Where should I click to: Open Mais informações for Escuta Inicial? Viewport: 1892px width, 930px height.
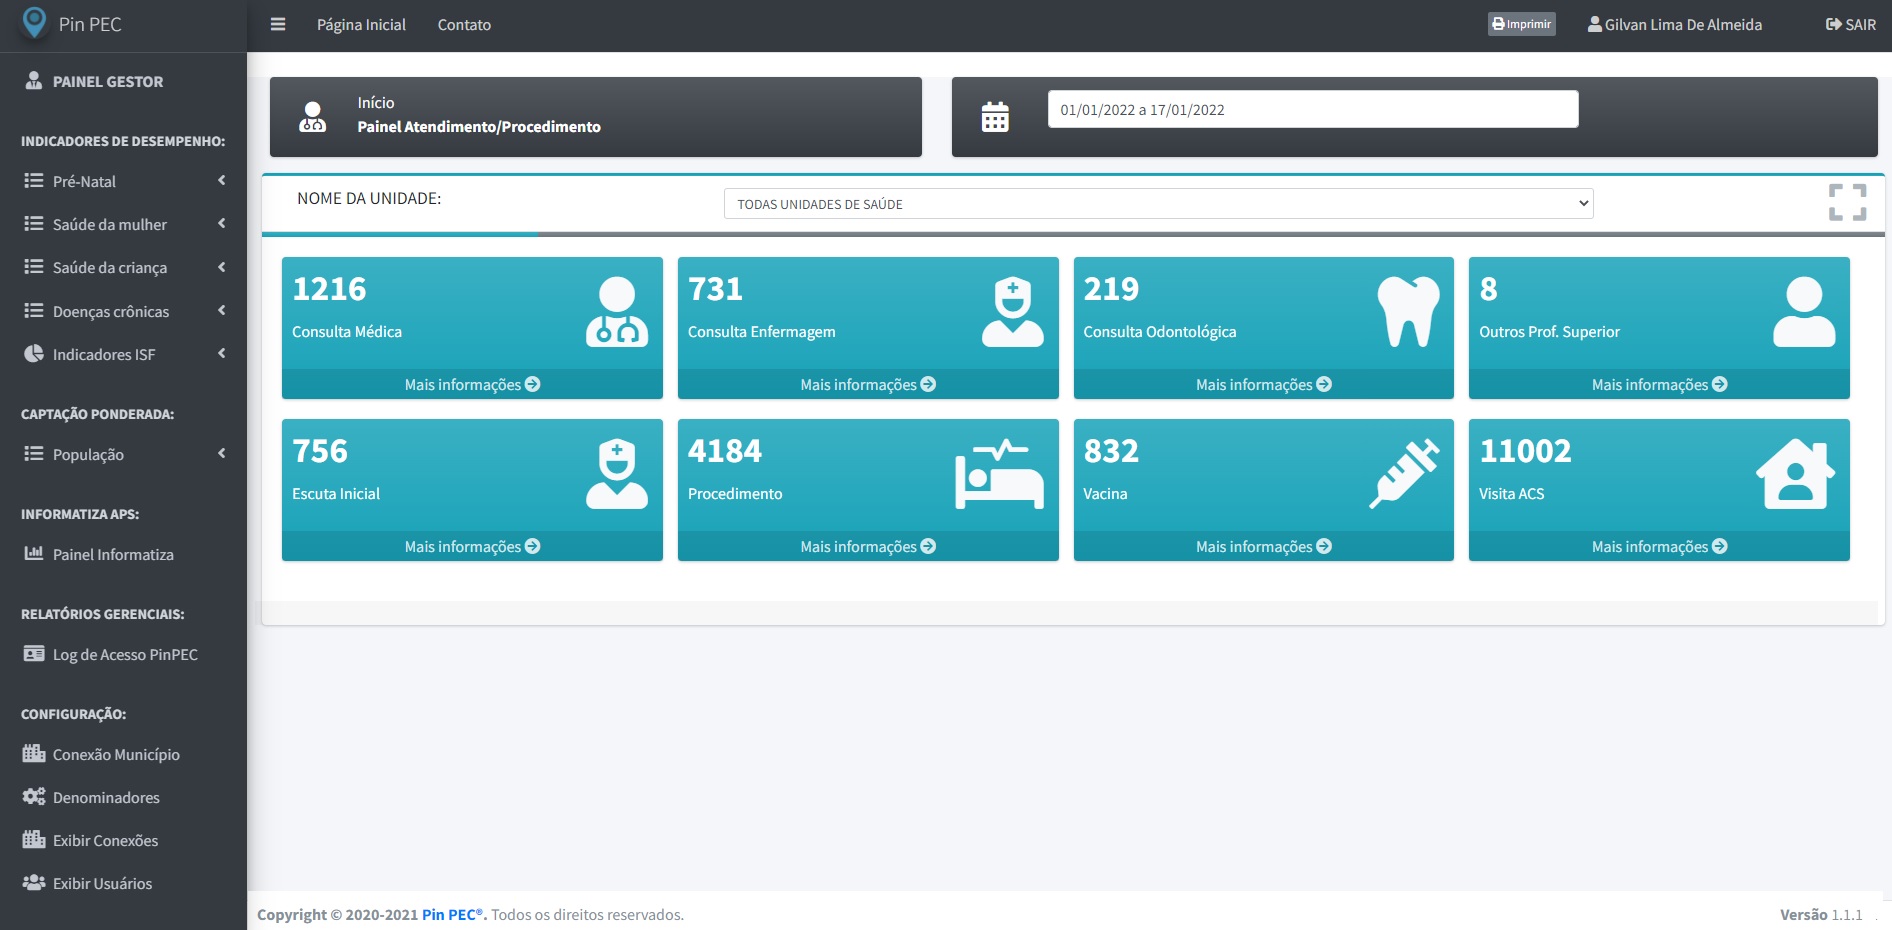pyautogui.click(x=472, y=546)
